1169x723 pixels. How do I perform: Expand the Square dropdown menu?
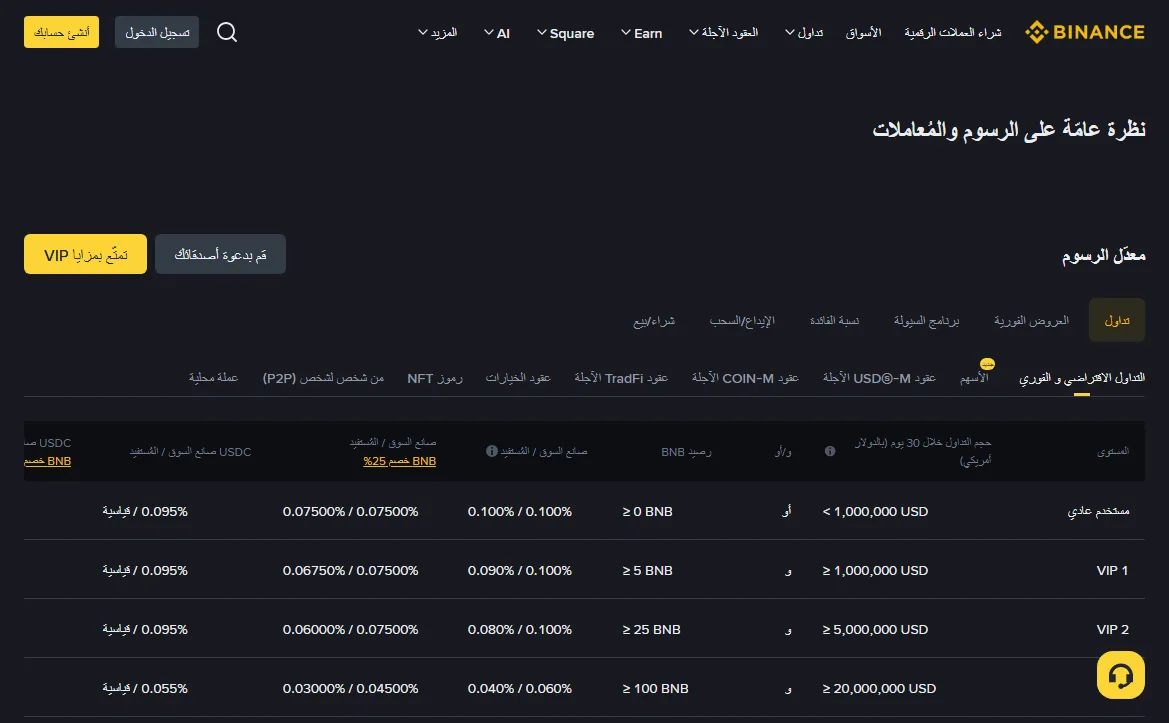[566, 33]
